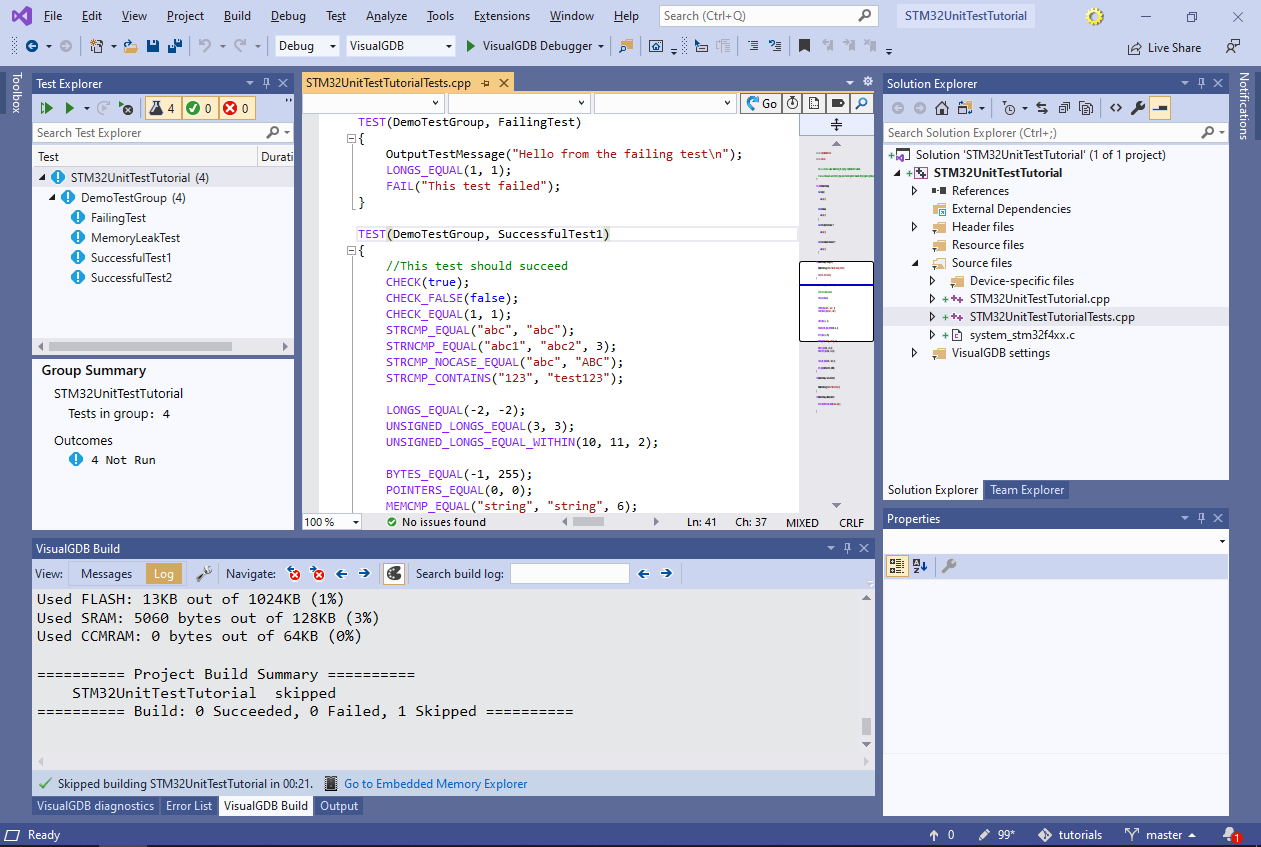1261x847 pixels.
Task: Toggle Preview Selected Items in Solution Explorer
Action: click(1160, 108)
